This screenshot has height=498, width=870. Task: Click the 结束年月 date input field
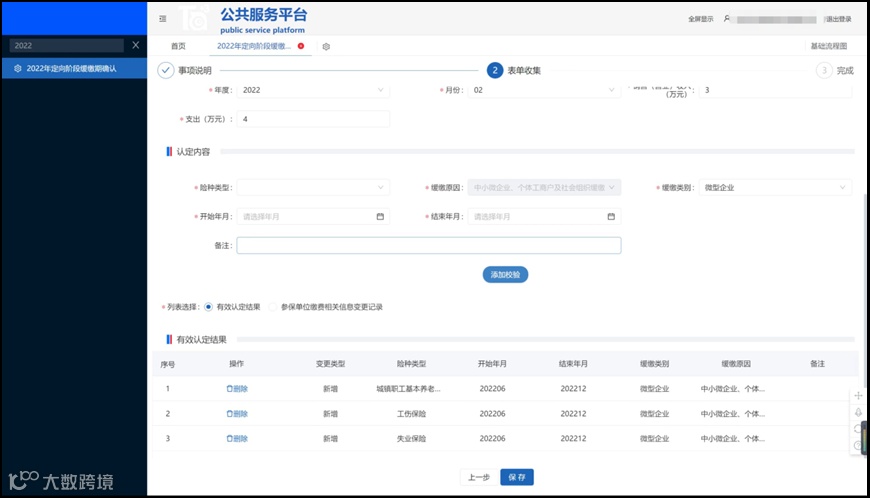tap(544, 216)
